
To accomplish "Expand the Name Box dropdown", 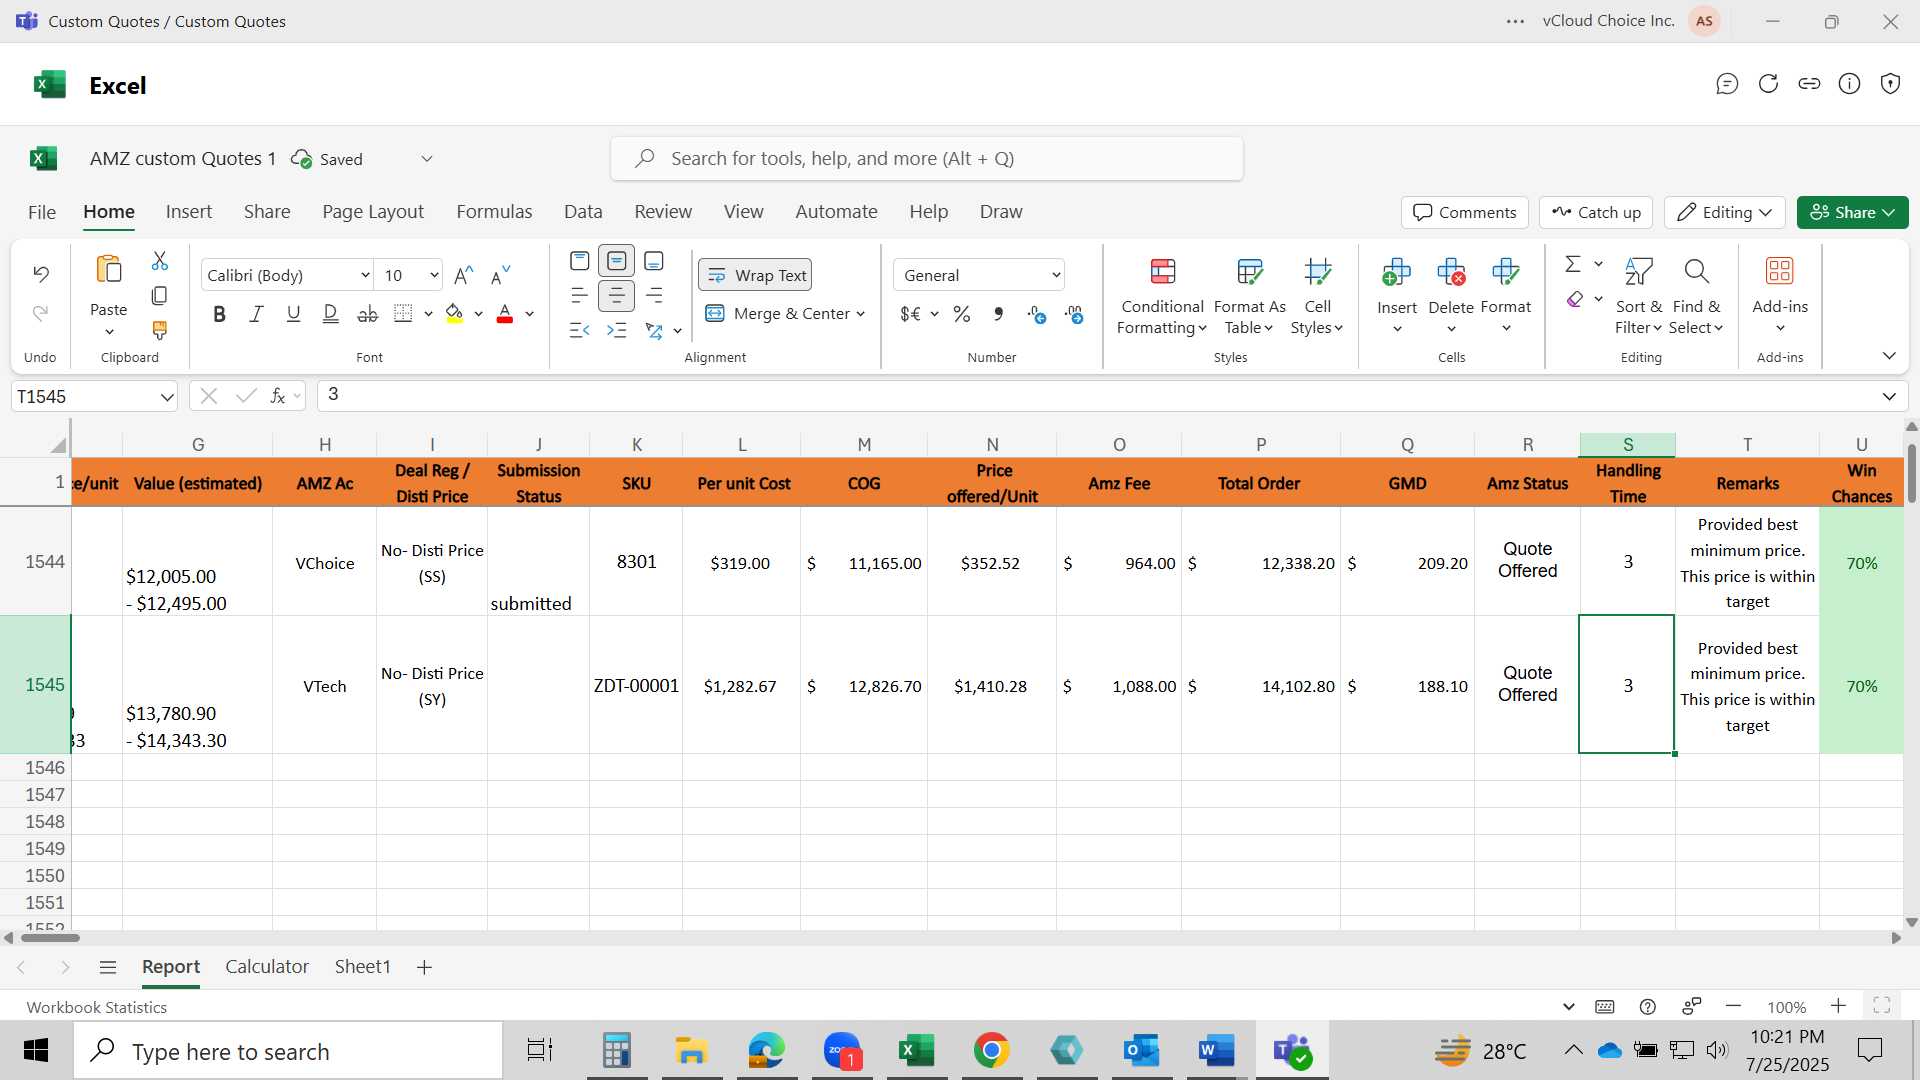I will 166,397.
